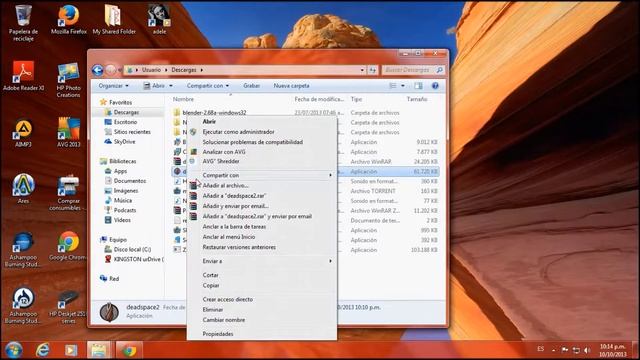Click the Action Center flag tray icon
This screenshot has width=640, height=360.
click(x=565, y=350)
